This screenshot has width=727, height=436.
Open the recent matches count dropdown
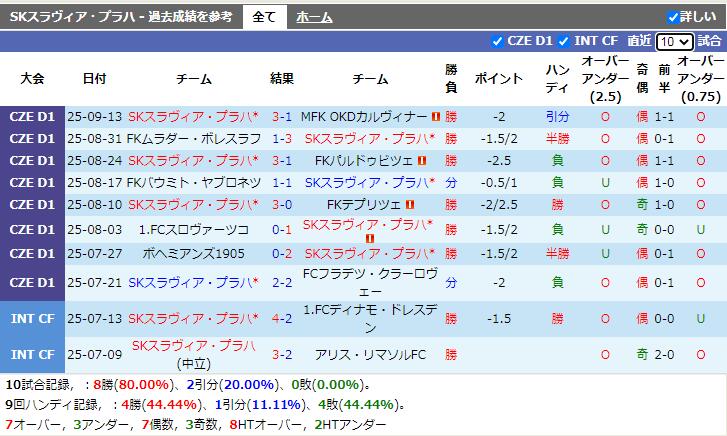point(675,42)
